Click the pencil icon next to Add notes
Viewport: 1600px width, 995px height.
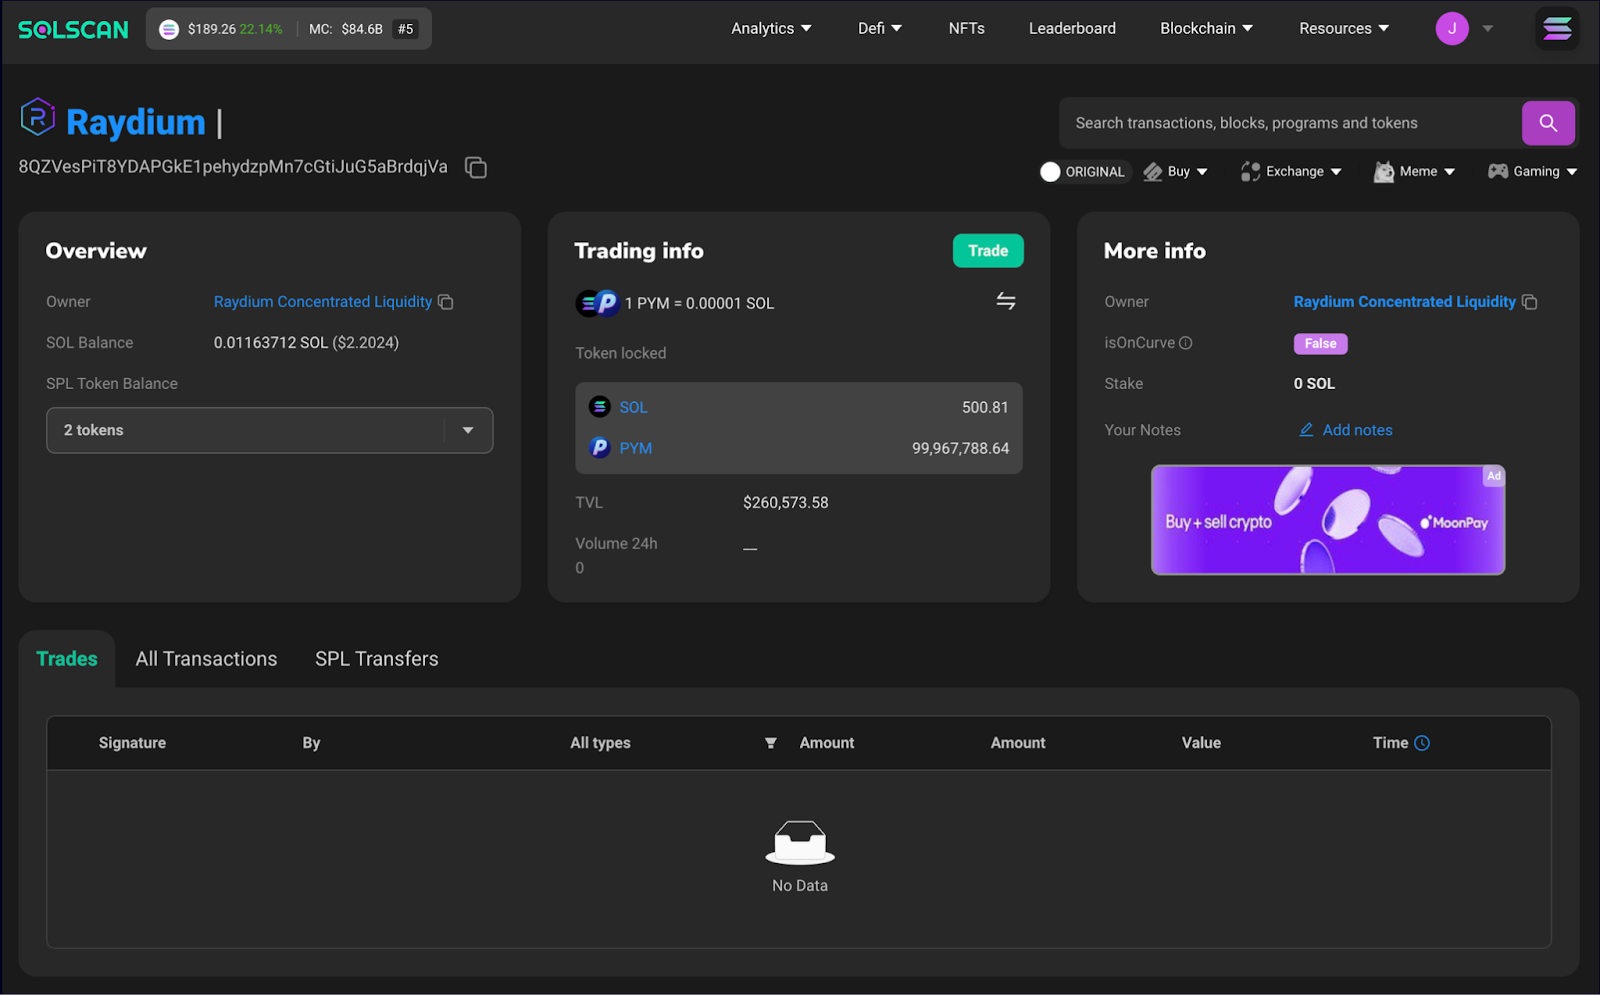(1306, 430)
